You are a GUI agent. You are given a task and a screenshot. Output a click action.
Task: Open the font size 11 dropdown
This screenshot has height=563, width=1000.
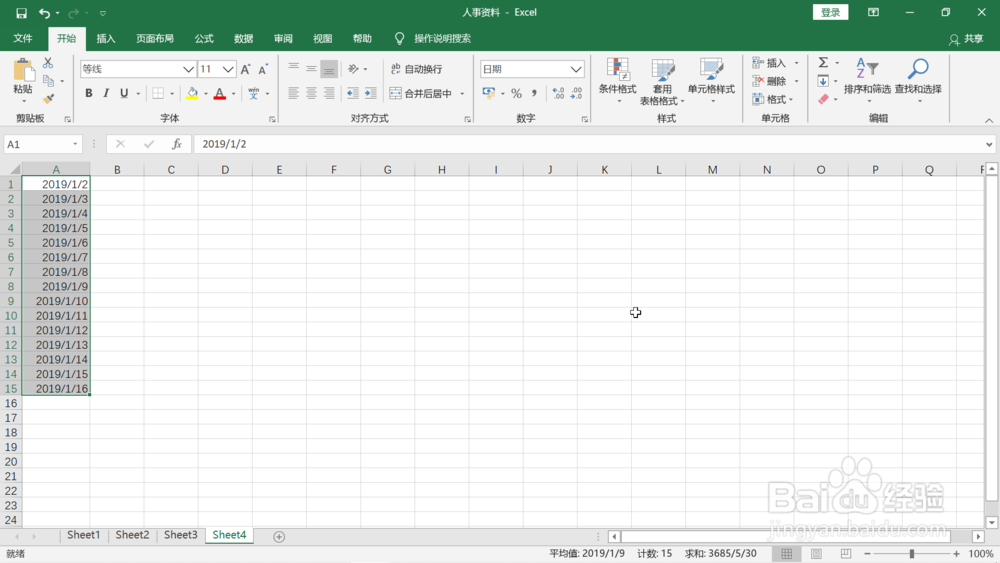pos(228,69)
